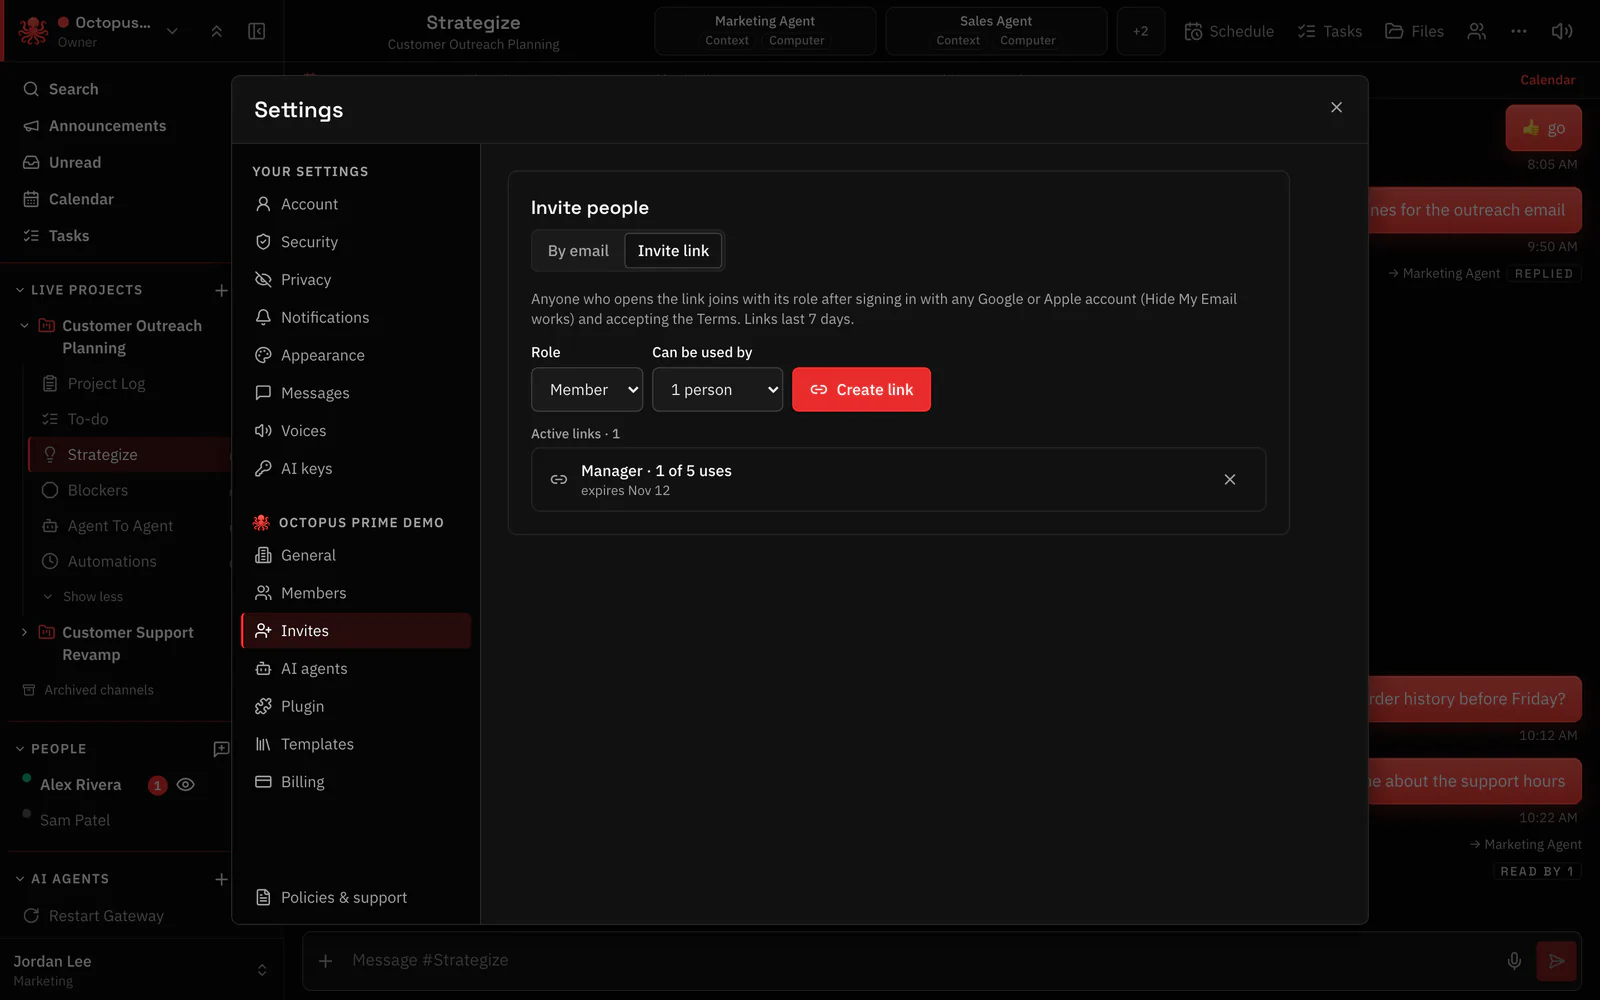Click Show less in project list

point(92,597)
